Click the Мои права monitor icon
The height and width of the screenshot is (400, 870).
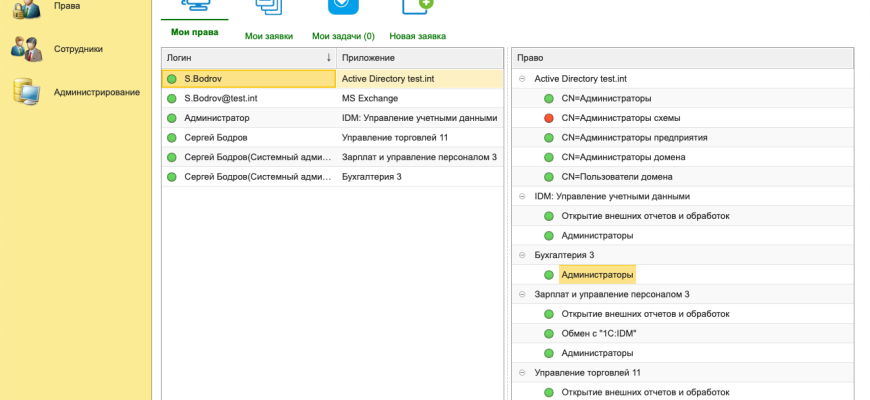[x=194, y=6]
